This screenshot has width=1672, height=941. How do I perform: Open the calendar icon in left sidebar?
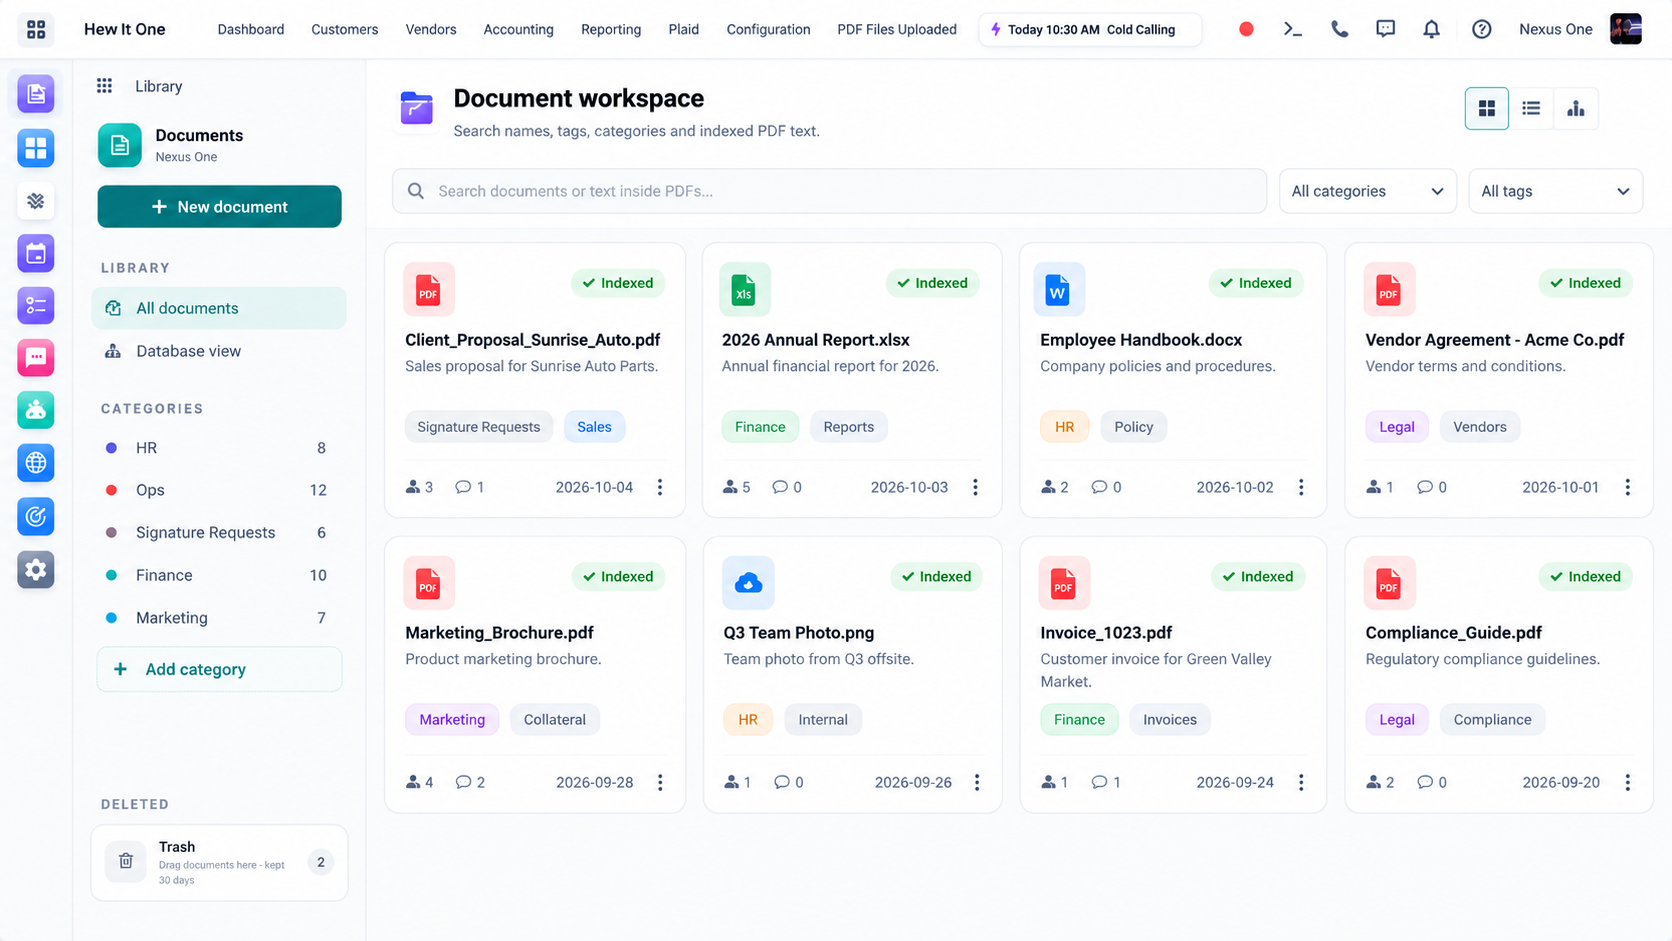[x=36, y=253]
